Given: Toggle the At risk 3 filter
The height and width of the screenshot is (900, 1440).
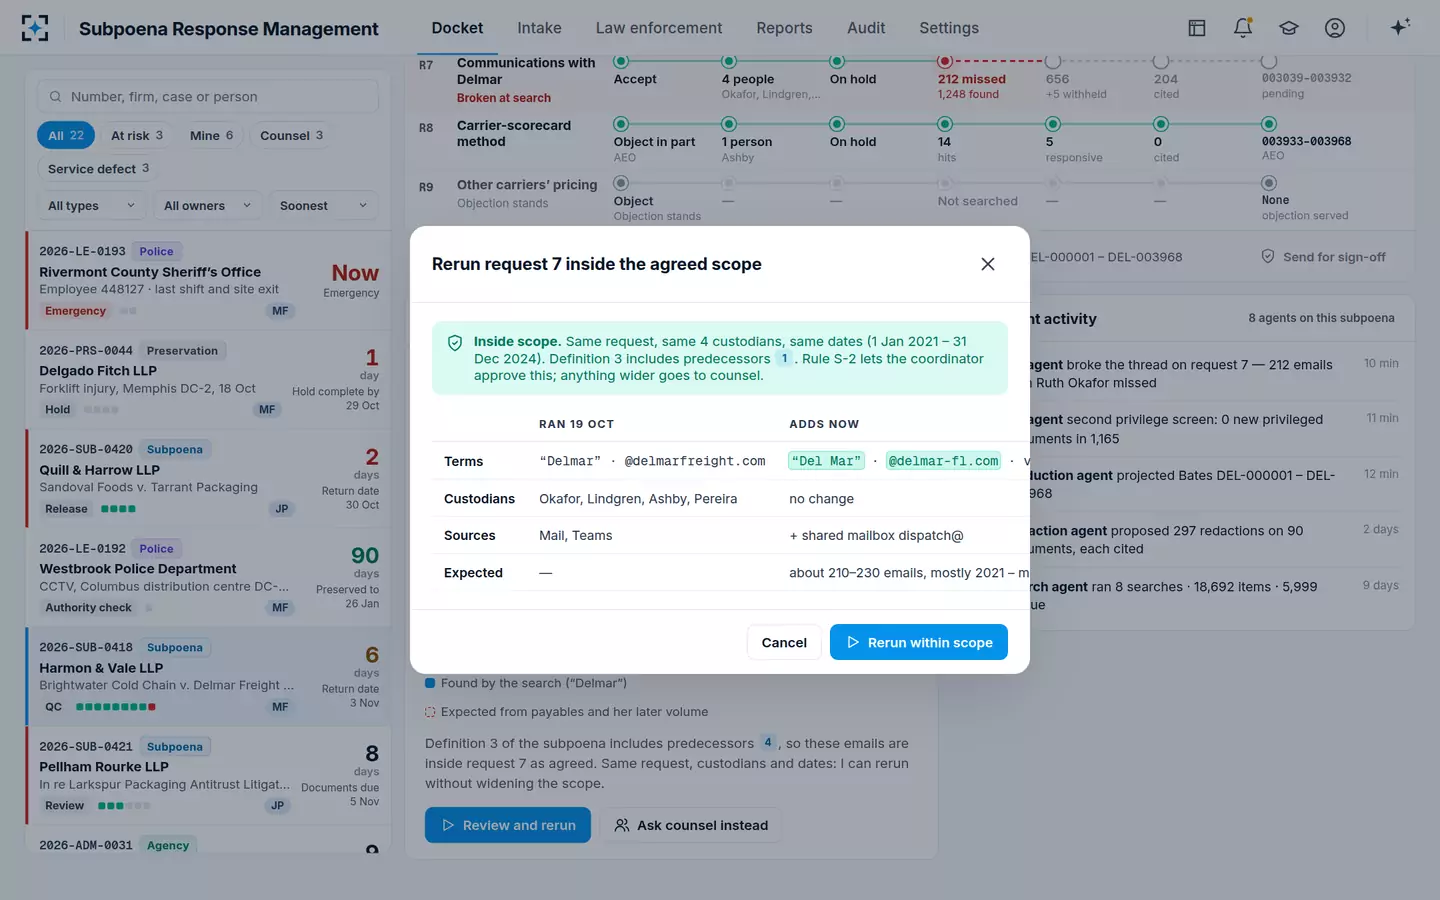Looking at the screenshot, I should point(137,135).
